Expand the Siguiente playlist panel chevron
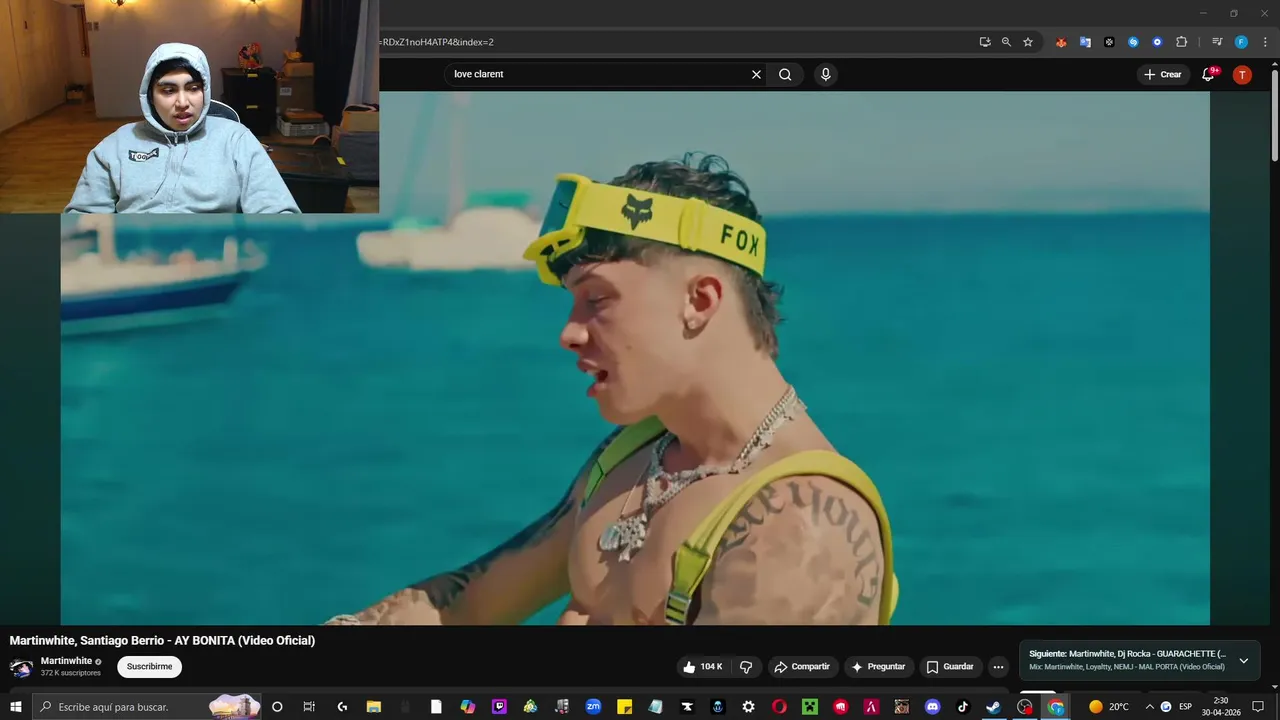Viewport: 1280px width, 720px height. tap(1243, 661)
